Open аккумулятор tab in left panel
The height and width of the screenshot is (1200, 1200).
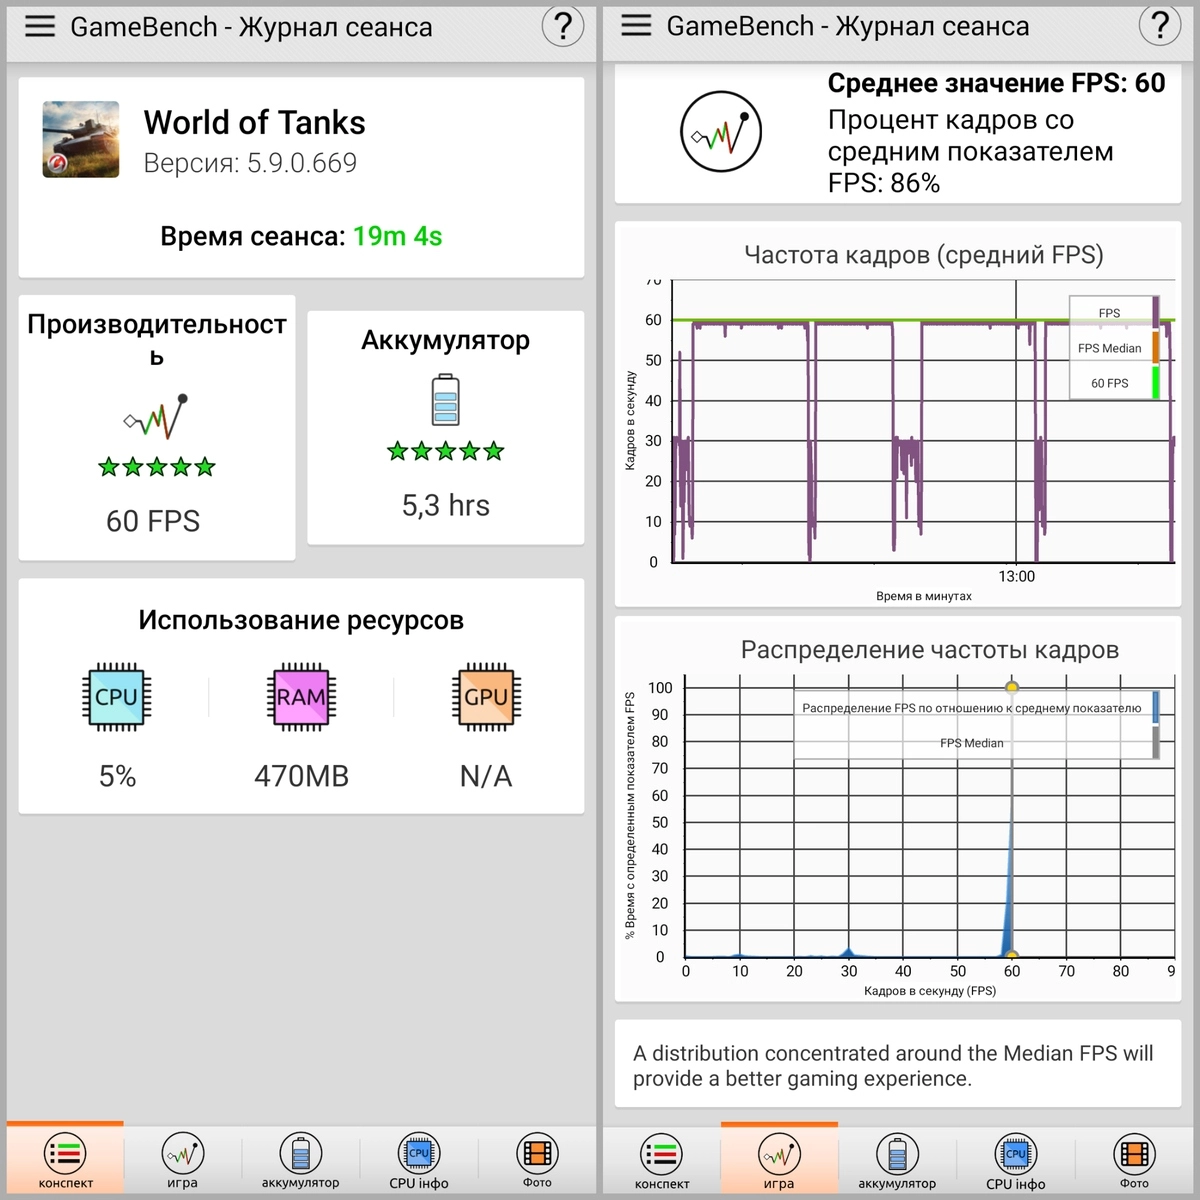pyautogui.click(x=300, y=1160)
